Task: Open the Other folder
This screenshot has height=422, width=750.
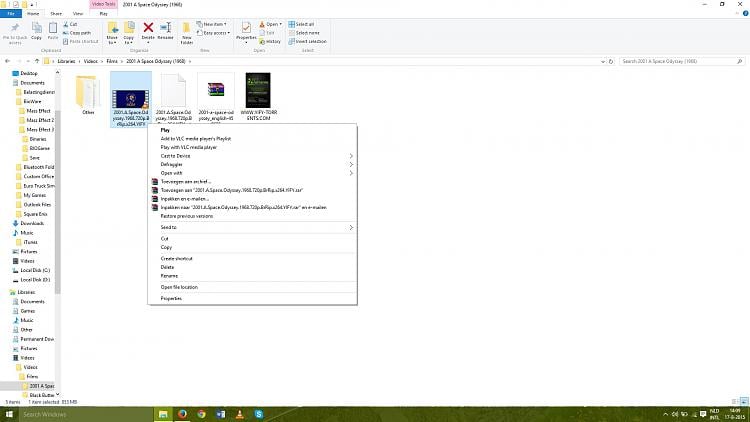Action: tap(88, 95)
